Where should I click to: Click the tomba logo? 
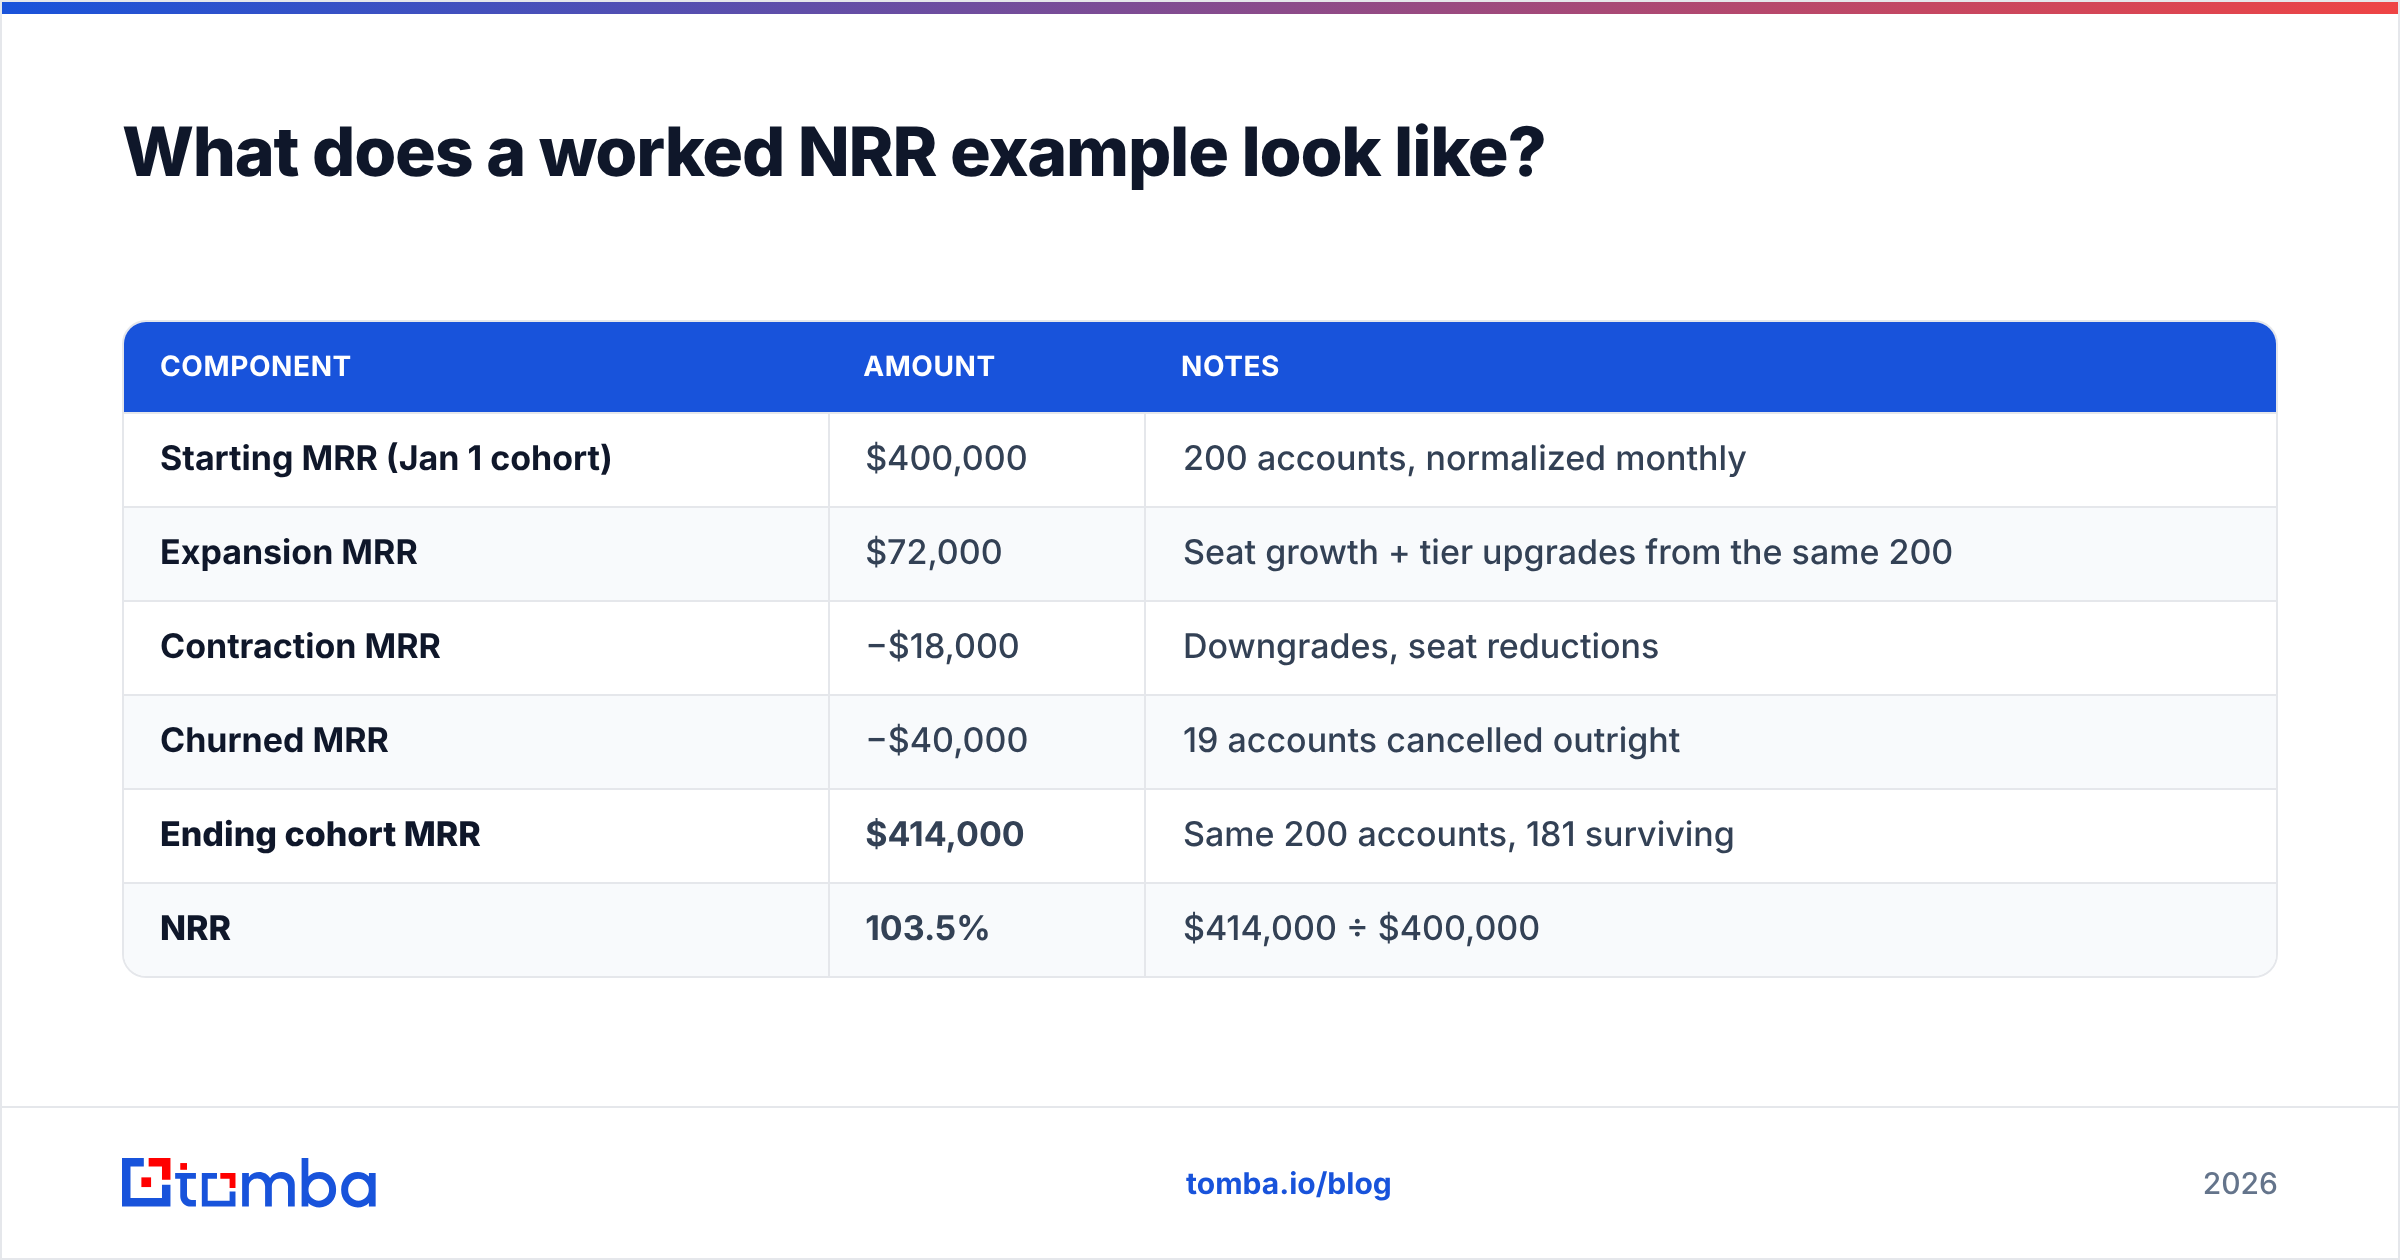(x=249, y=1183)
